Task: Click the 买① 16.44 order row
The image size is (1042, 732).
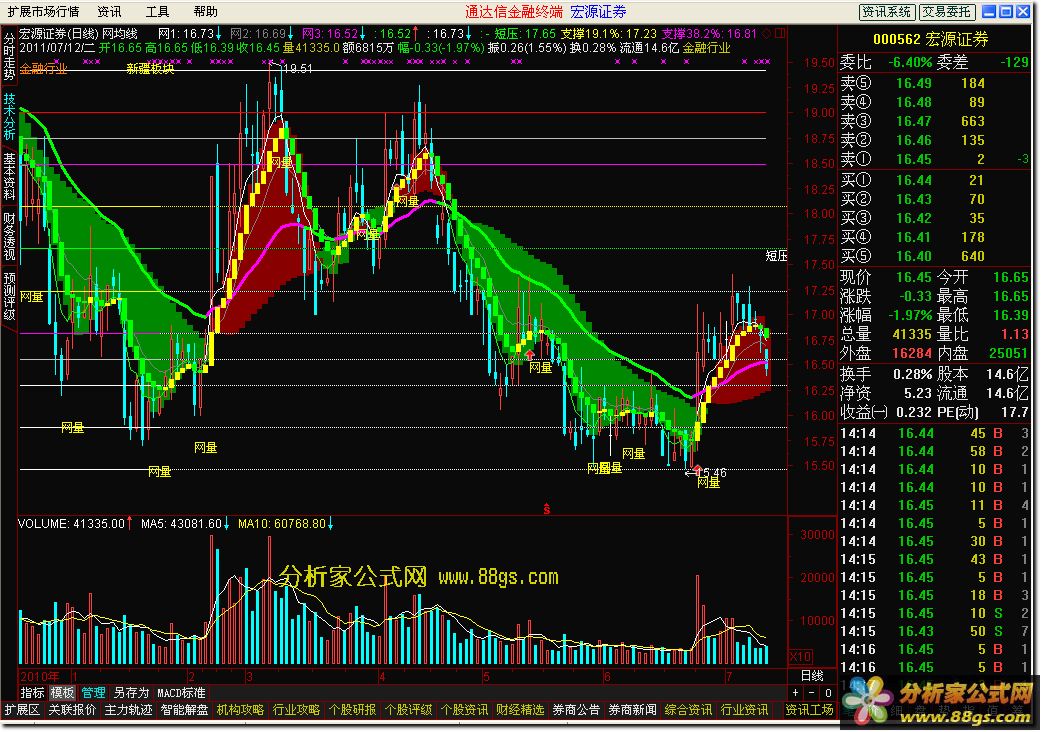Action: 934,181
